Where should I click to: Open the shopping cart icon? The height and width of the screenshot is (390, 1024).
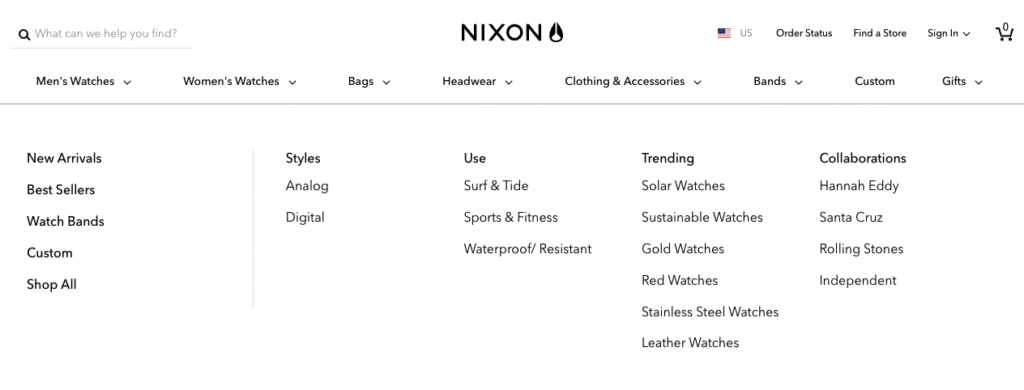[1004, 32]
